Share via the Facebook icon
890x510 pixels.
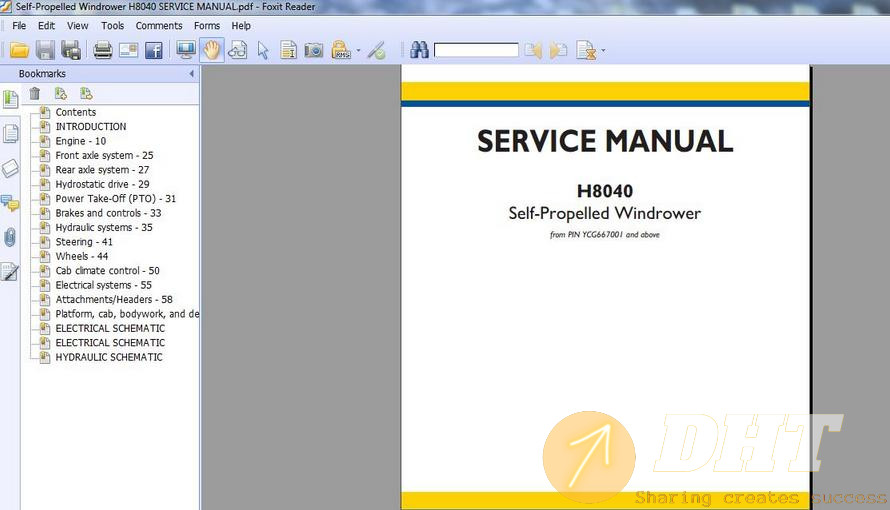pos(154,50)
